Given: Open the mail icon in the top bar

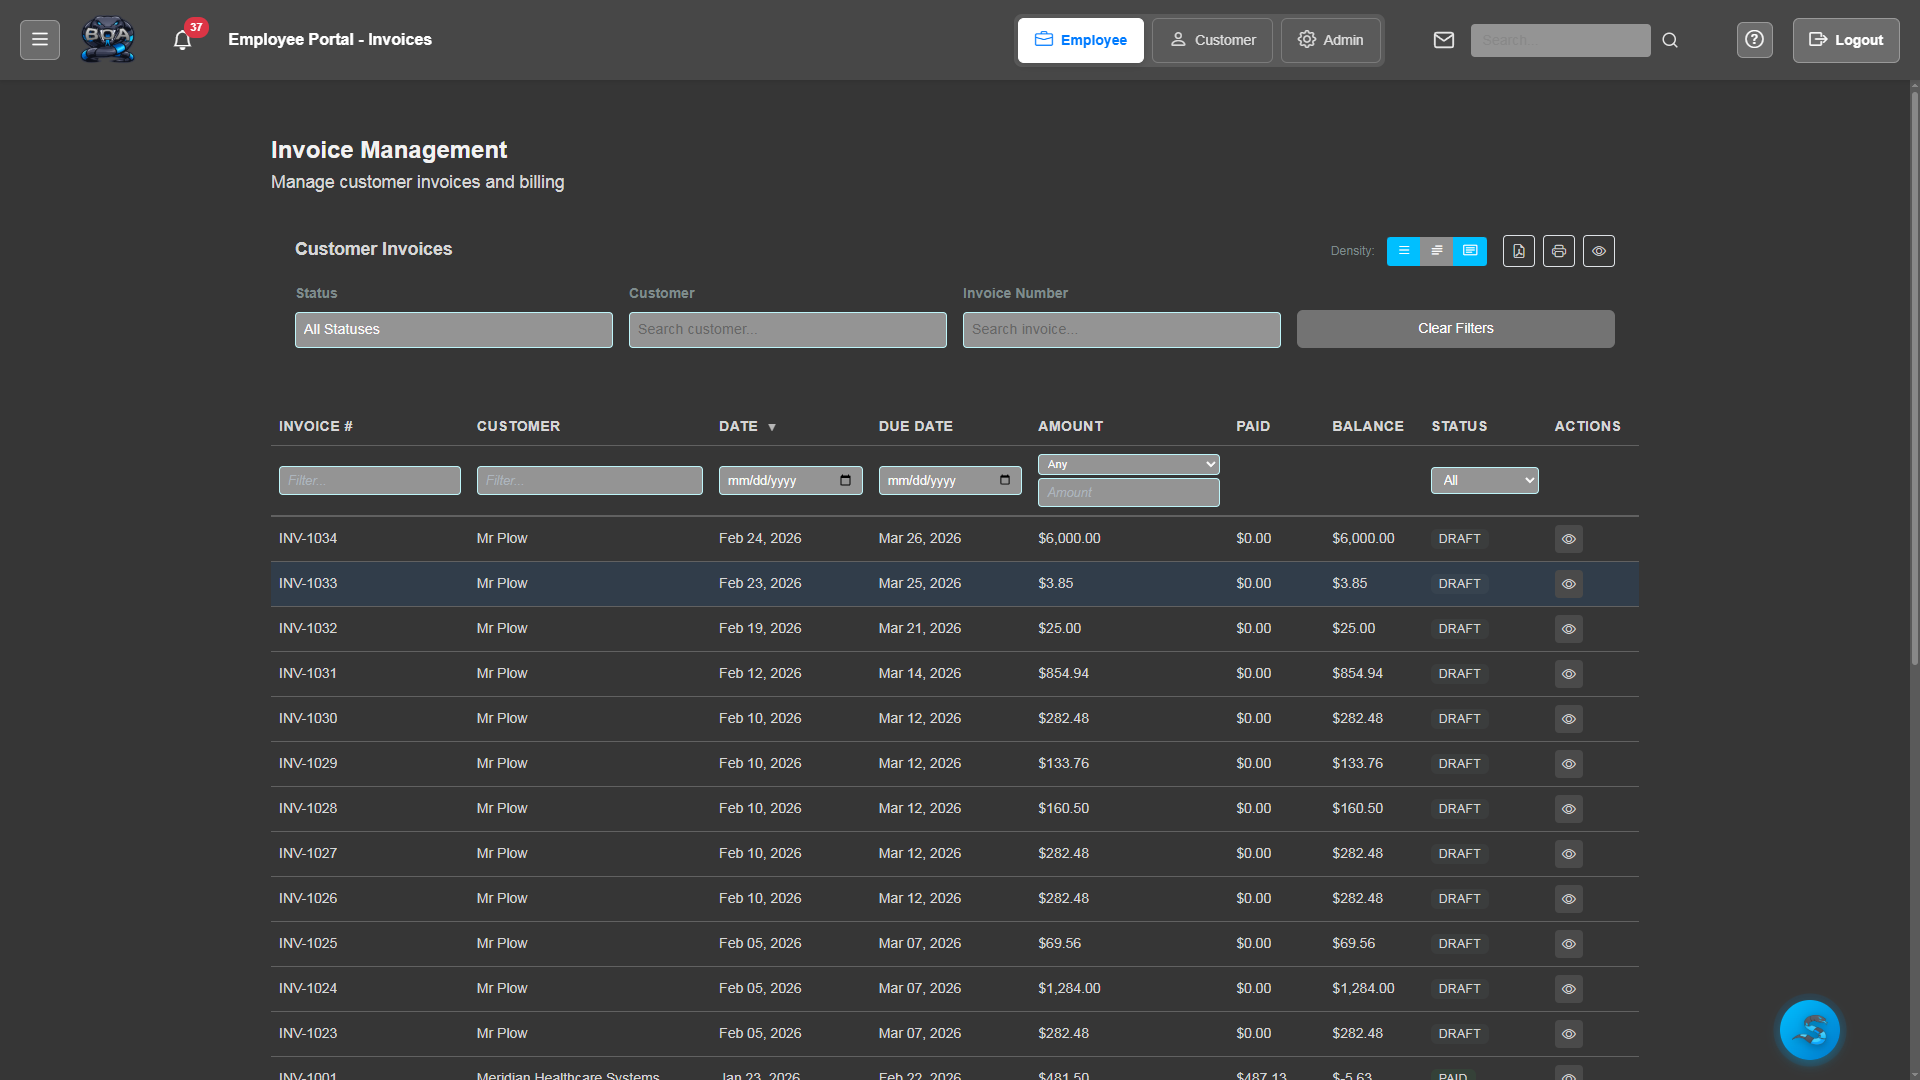Looking at the screenshot, I should click(1444, 39).
